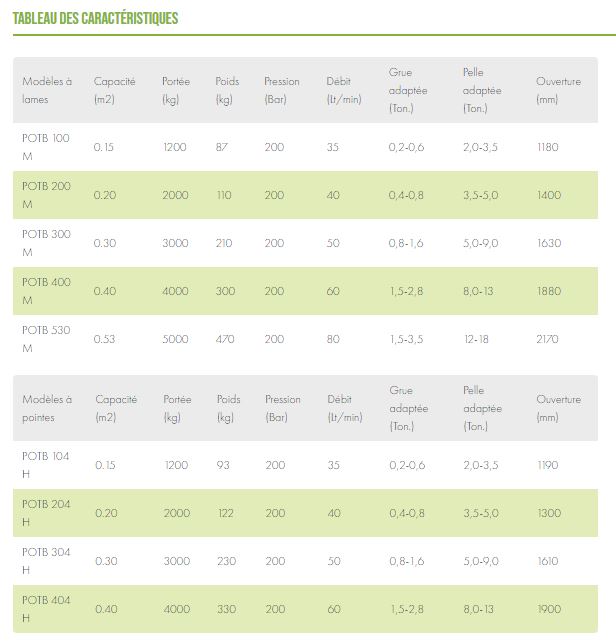Image resolution: width=616 pixels, height=643 pixels.
Task: Select the 'Modèles à pointes' column header
Action: tap(47, 408)
